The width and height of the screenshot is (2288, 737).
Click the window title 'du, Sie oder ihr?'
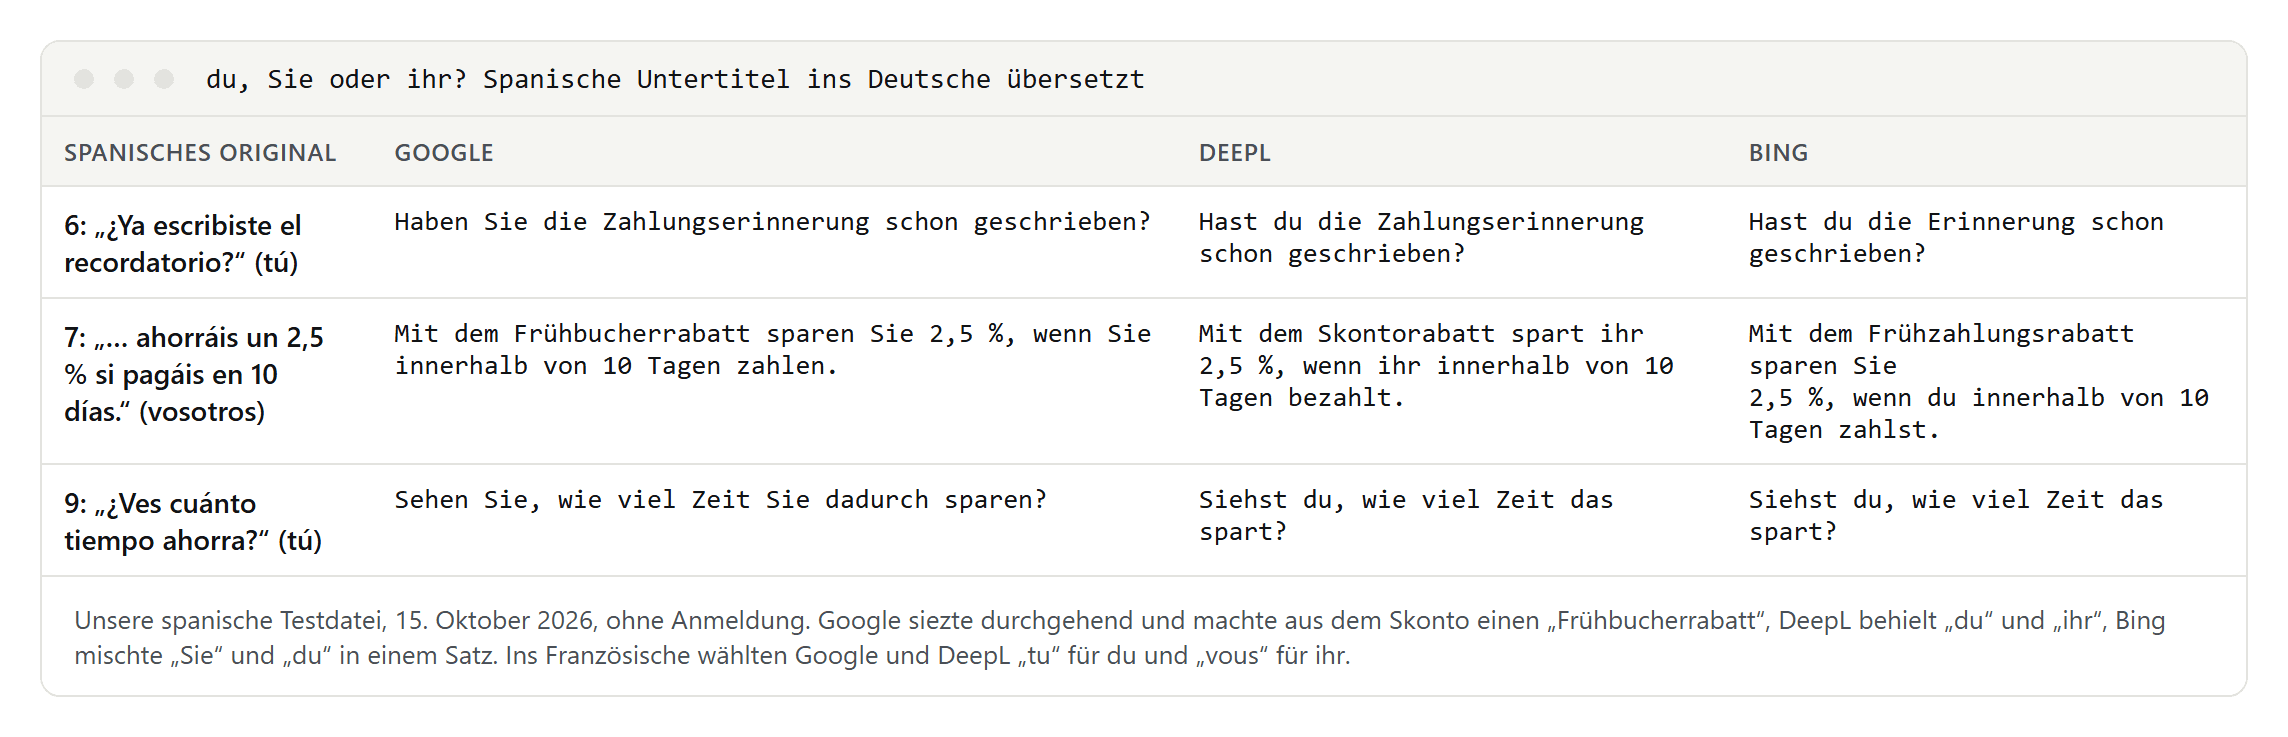pyautogui.click(x=337, y=79)
